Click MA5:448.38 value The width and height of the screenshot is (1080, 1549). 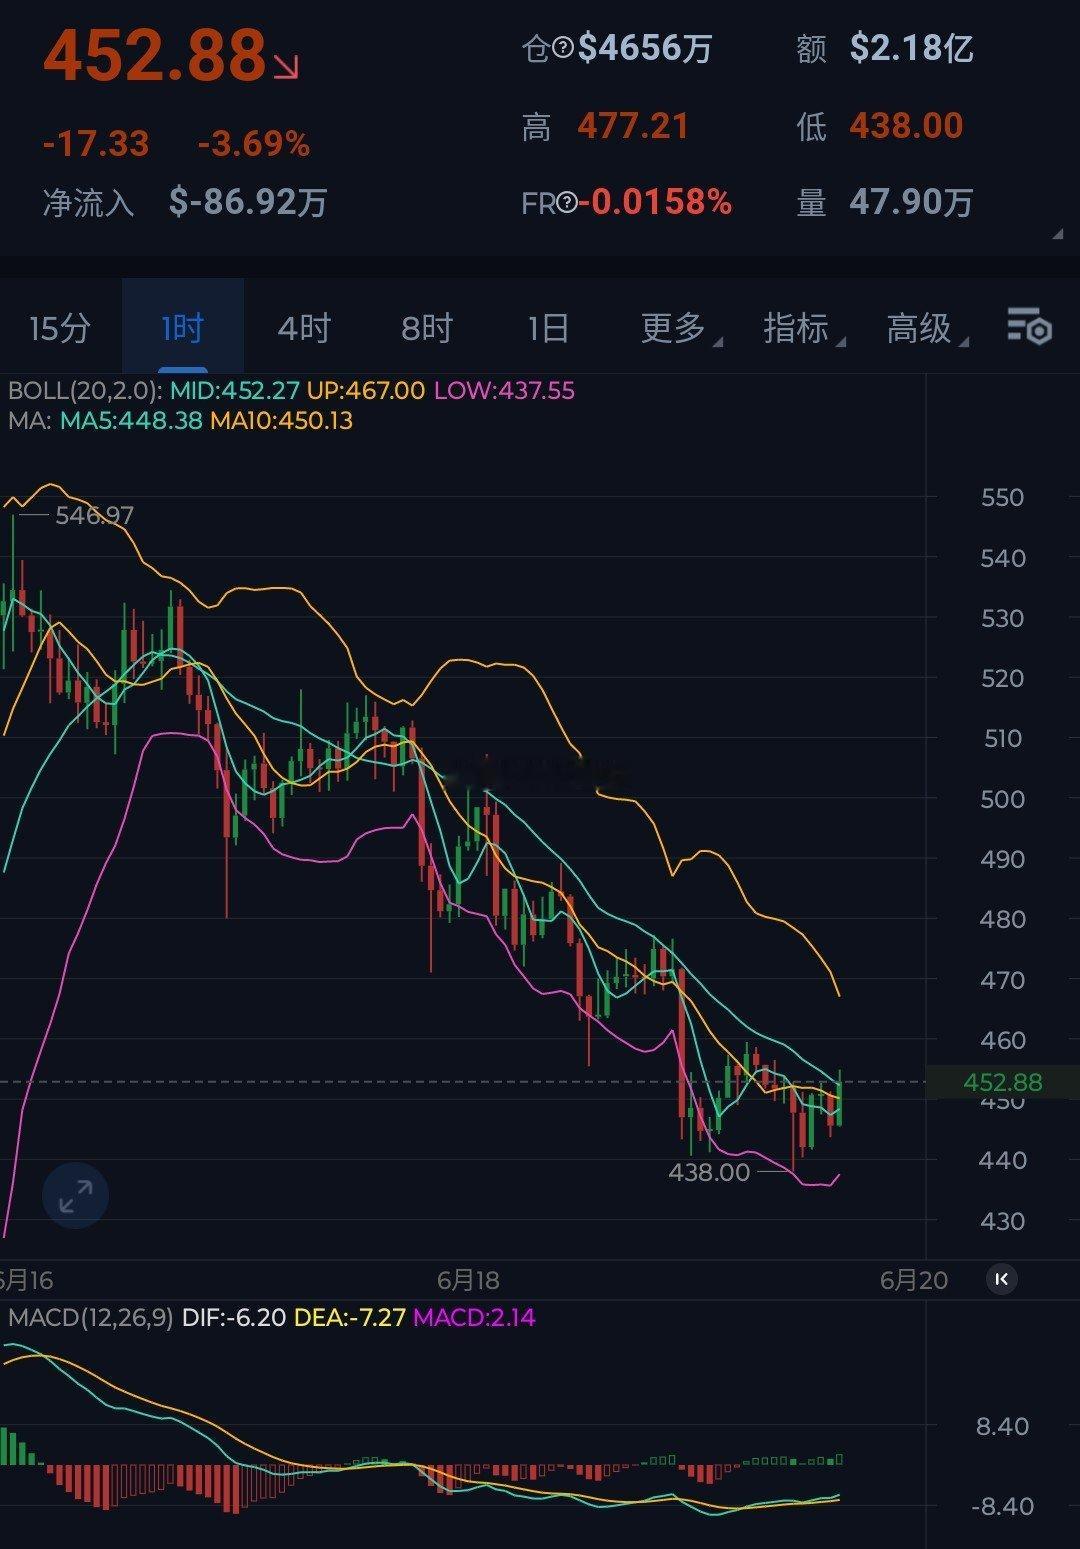(x=131, y=420)
